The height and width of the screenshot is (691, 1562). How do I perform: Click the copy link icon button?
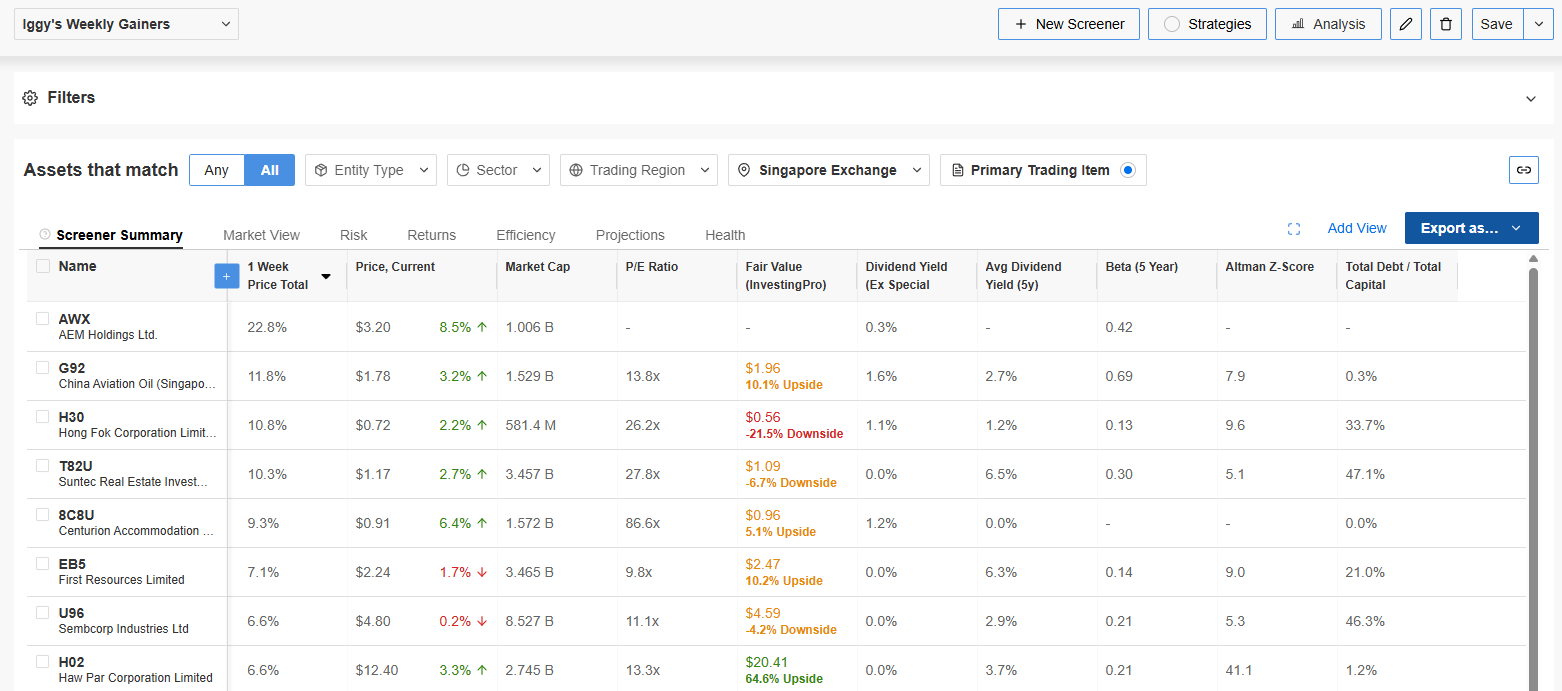pyautogui.click(x=1524, y=170)
